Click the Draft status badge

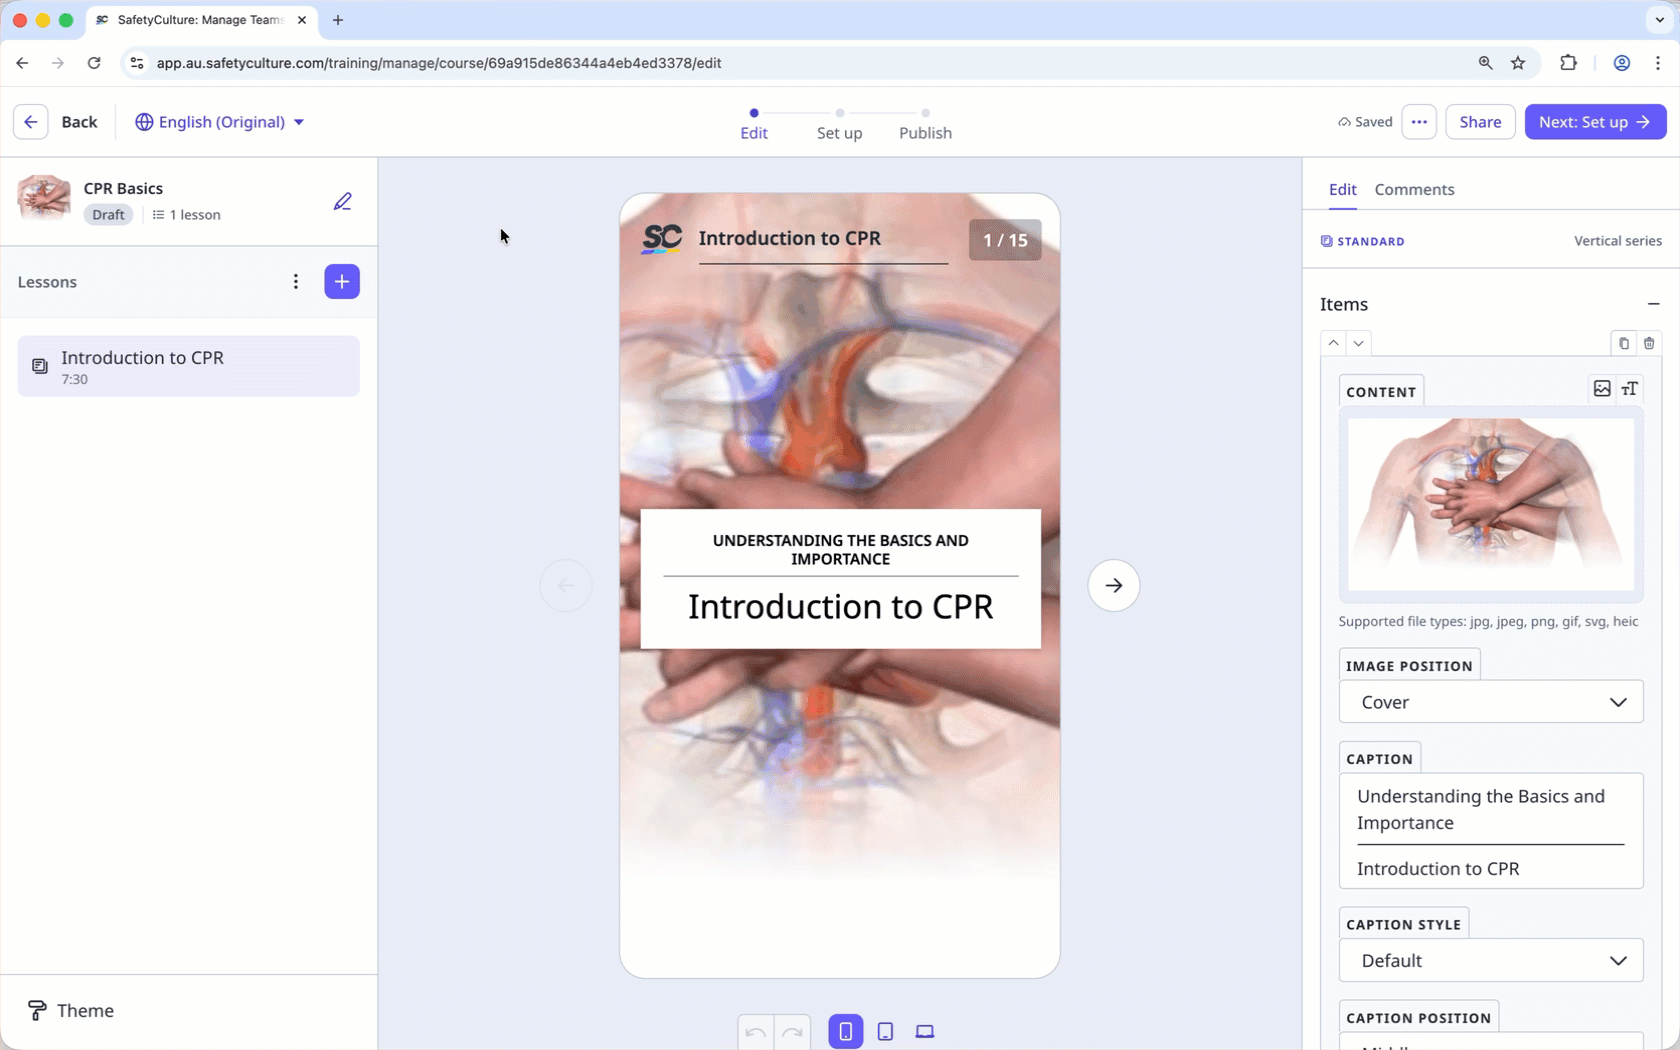tap(108, 215)
